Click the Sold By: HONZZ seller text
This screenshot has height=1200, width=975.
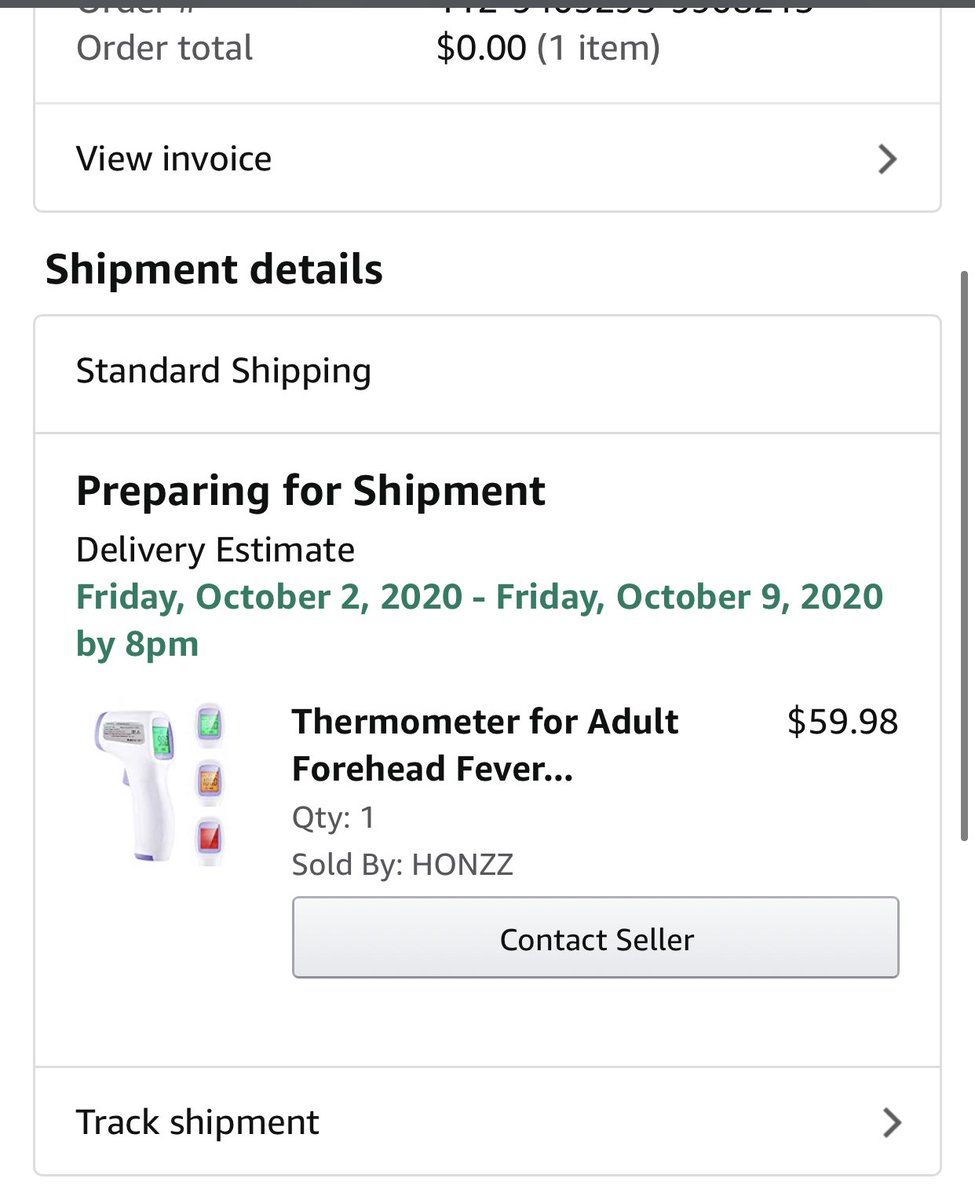pos(402,864)
